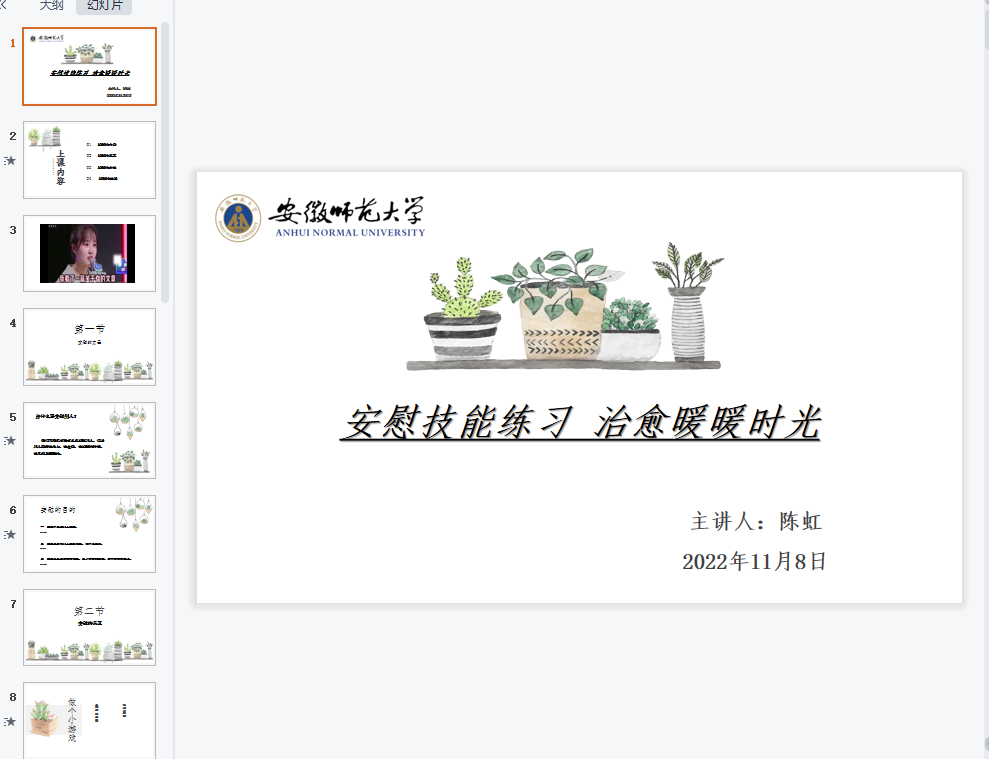The height and width of the screenshot is (759, 989).
Task: Open slide 4 thumbnail titled 第一节
Action: [x=90, y=346]
